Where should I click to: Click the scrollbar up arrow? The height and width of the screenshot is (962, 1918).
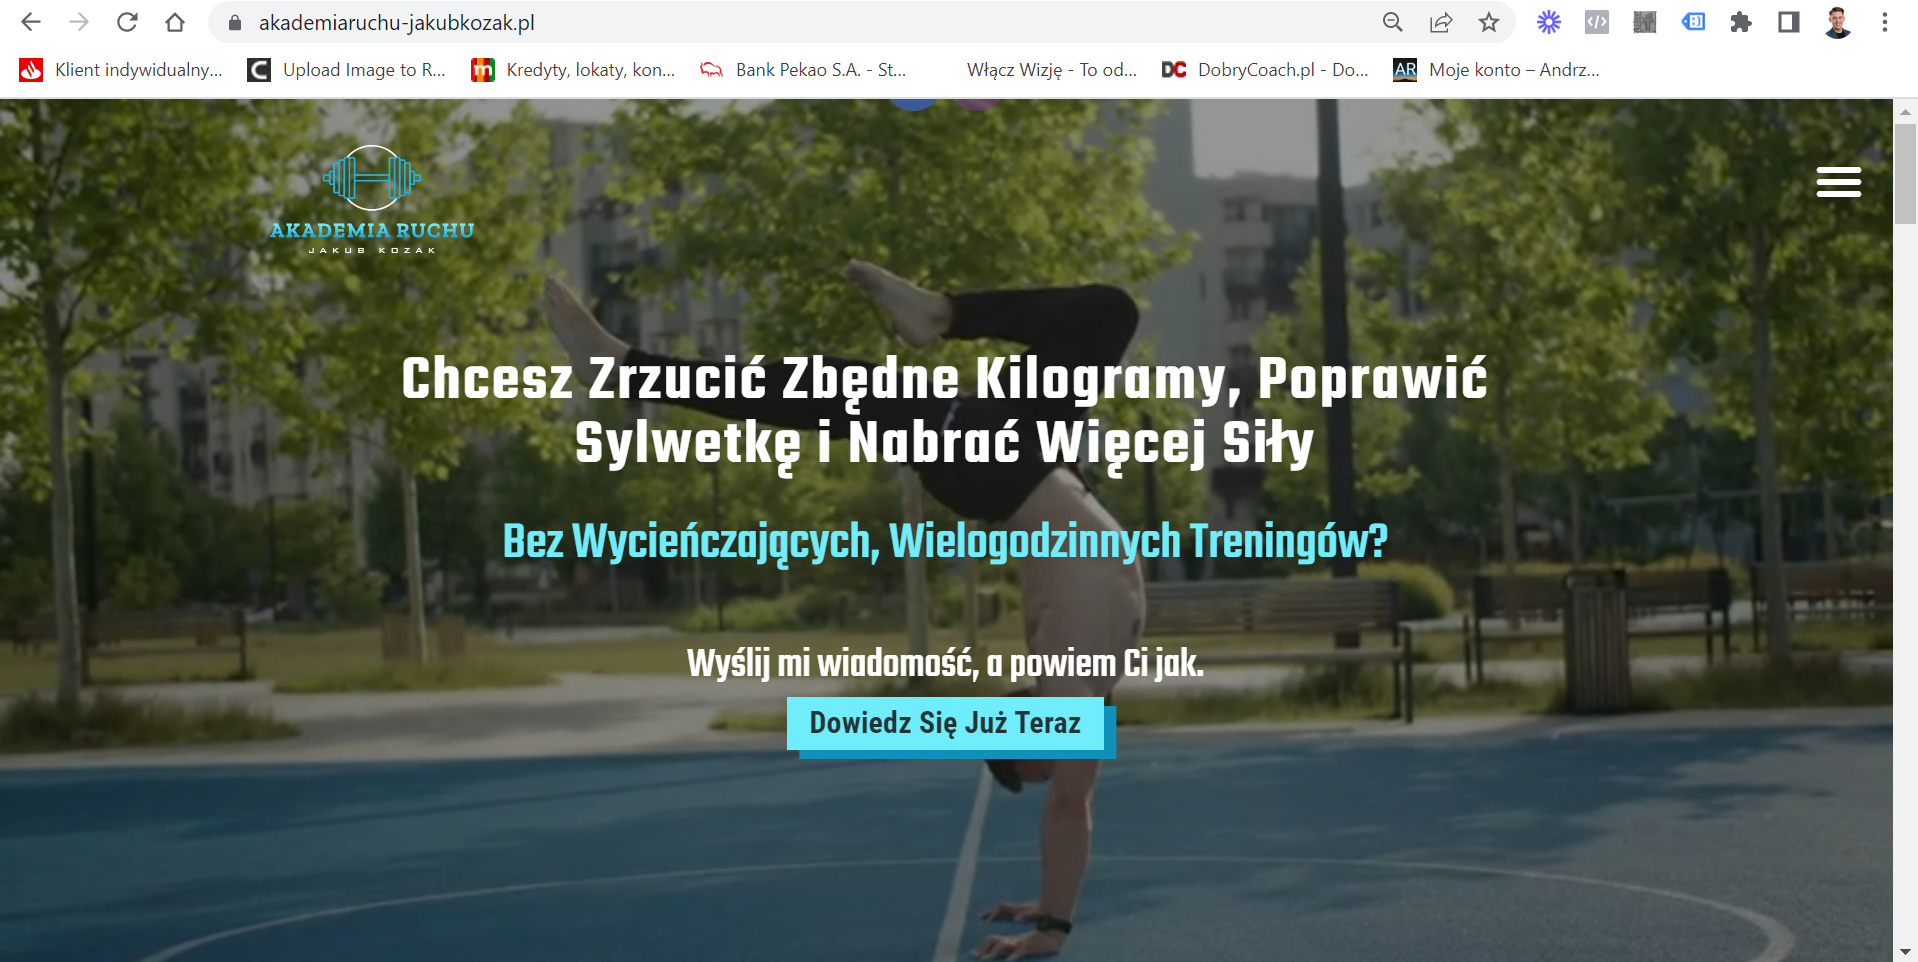tap(1905, 111)
